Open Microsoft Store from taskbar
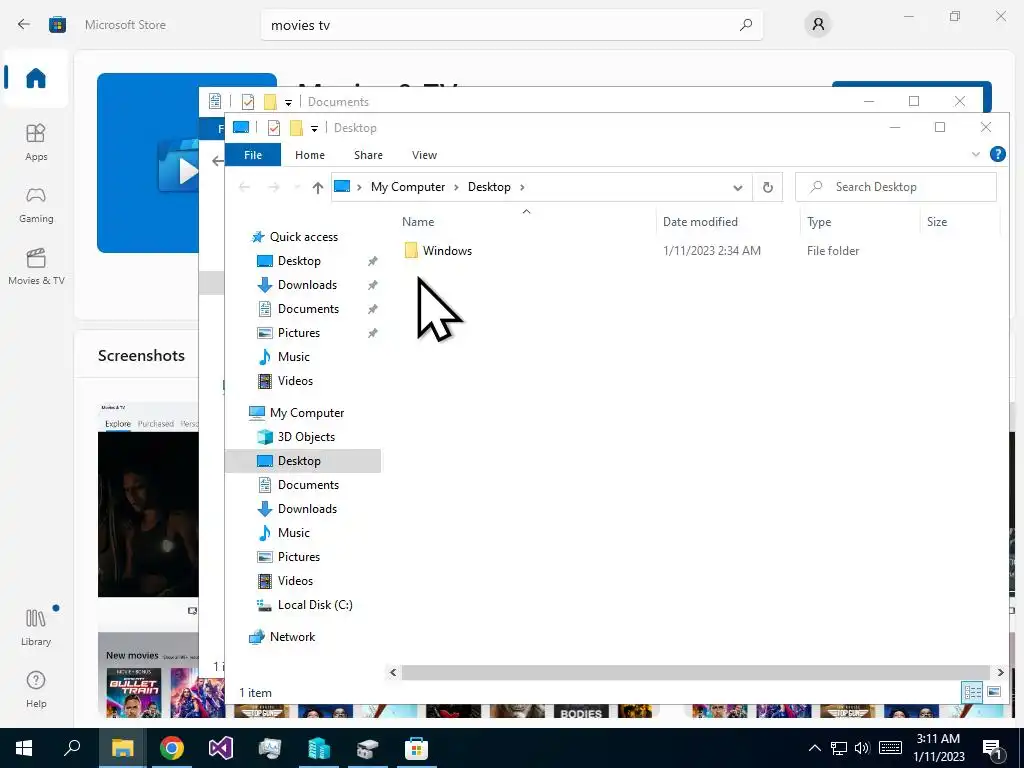 pos(416,748)
